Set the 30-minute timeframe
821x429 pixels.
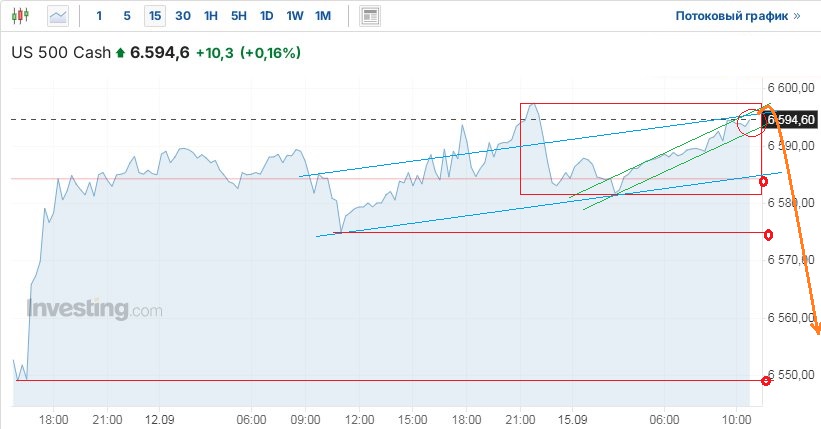point(182,16)
